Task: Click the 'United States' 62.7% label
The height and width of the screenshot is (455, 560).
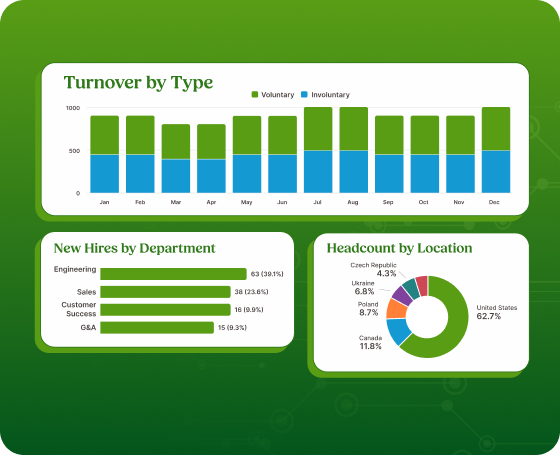Action: click(x=496, y=312)
